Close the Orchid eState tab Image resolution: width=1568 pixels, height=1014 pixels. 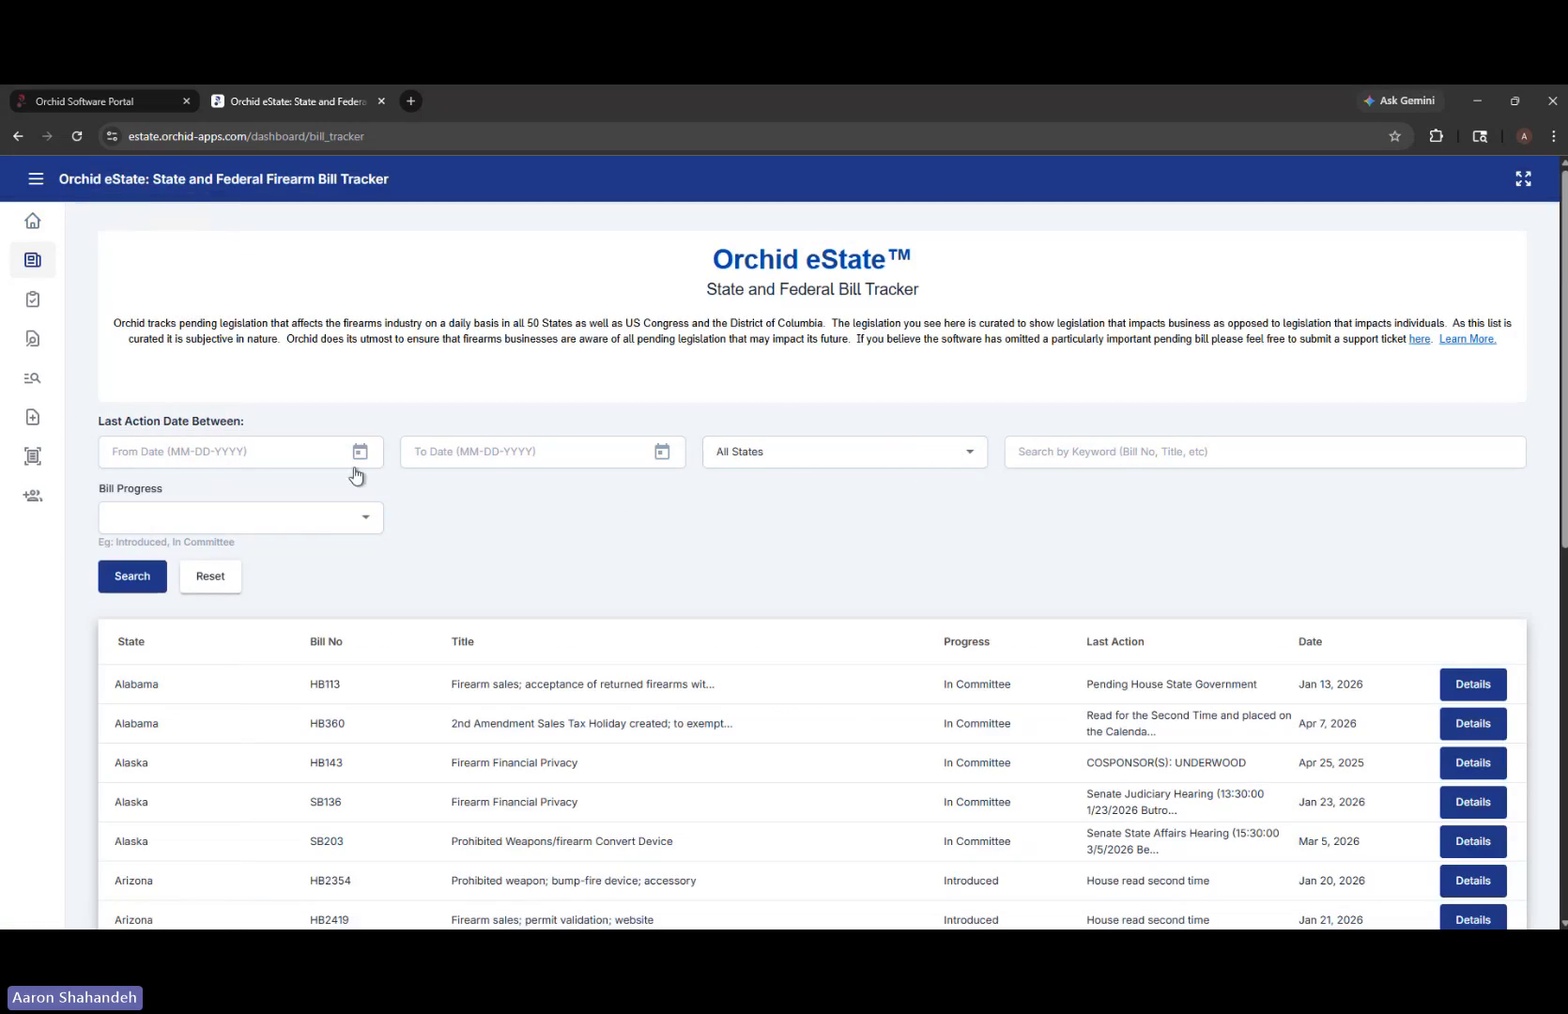tap(381, 101)
